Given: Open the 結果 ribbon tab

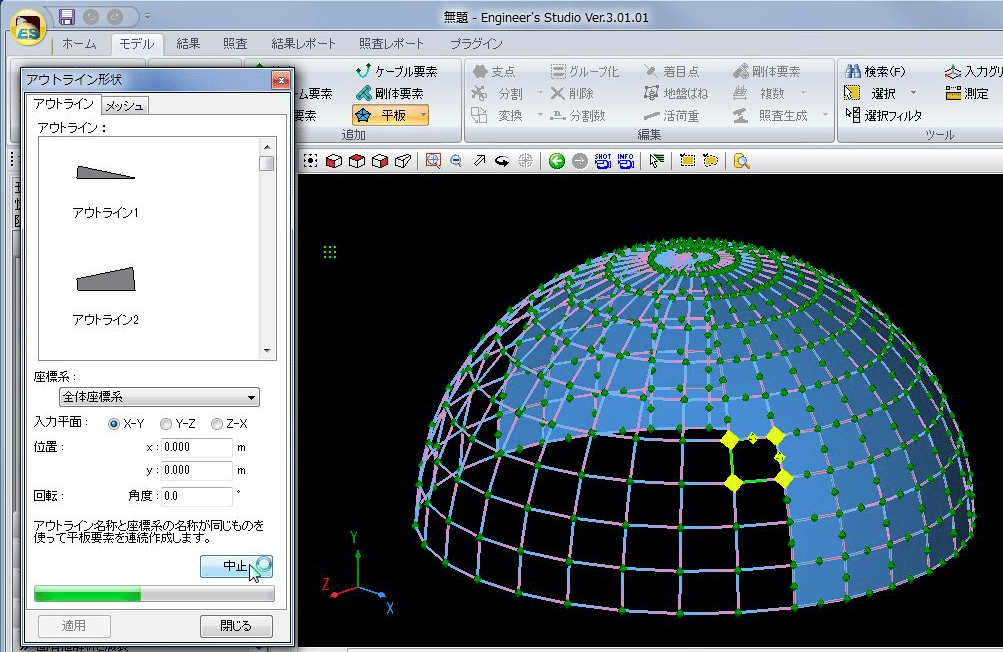Looking at the screenshot, I should pyautogui.click(x=188, y=44).
